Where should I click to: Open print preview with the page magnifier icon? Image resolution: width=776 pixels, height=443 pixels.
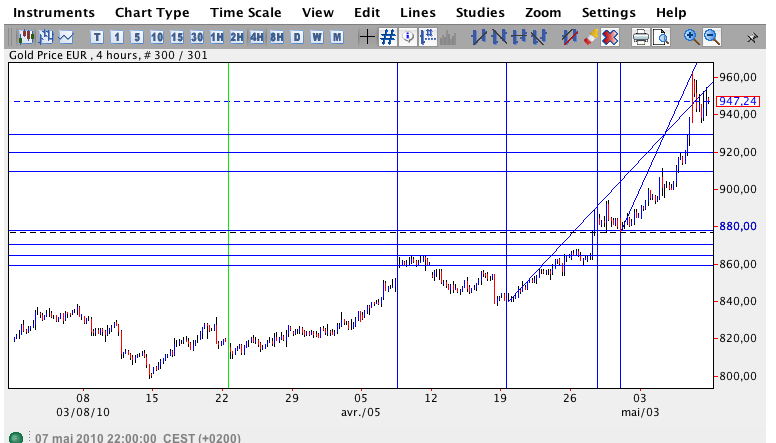pos(660,37)
